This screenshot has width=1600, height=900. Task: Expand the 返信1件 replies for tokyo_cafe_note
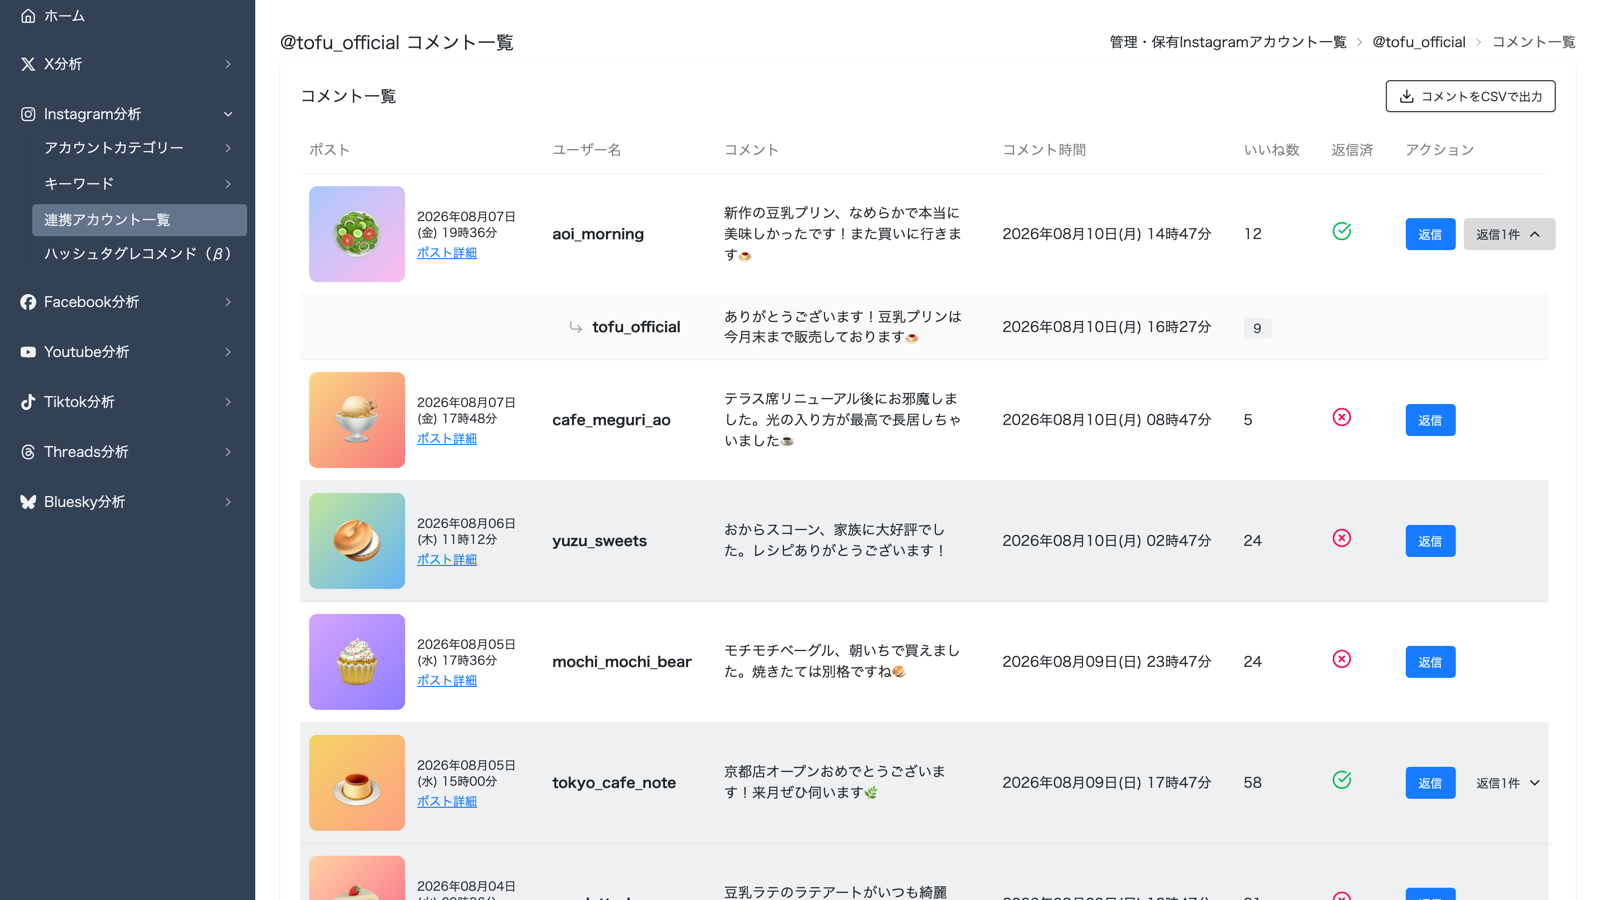point(1509,783)
